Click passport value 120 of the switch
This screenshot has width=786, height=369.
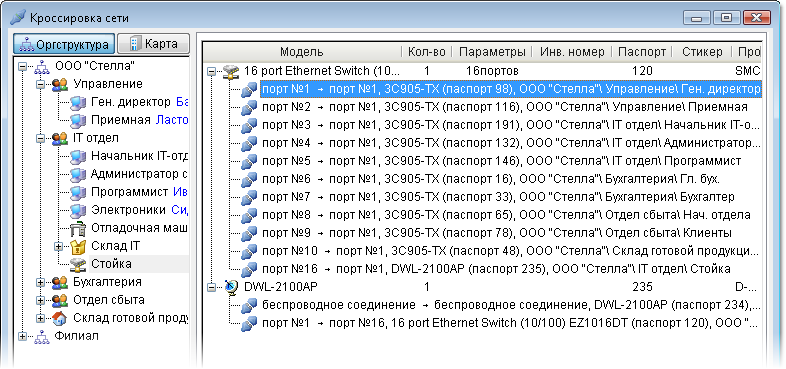(642, 71)
